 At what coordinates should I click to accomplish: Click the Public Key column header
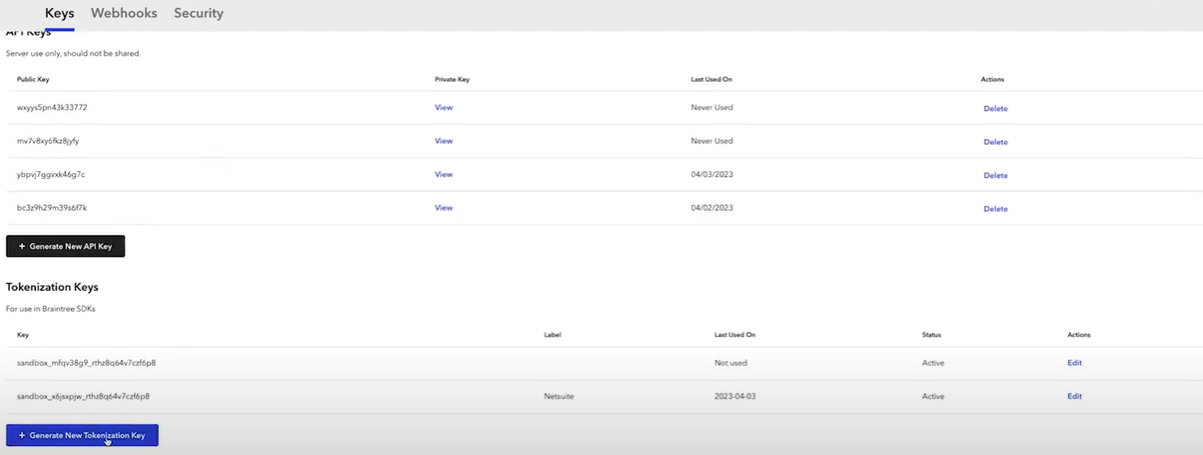click(33, 79)
